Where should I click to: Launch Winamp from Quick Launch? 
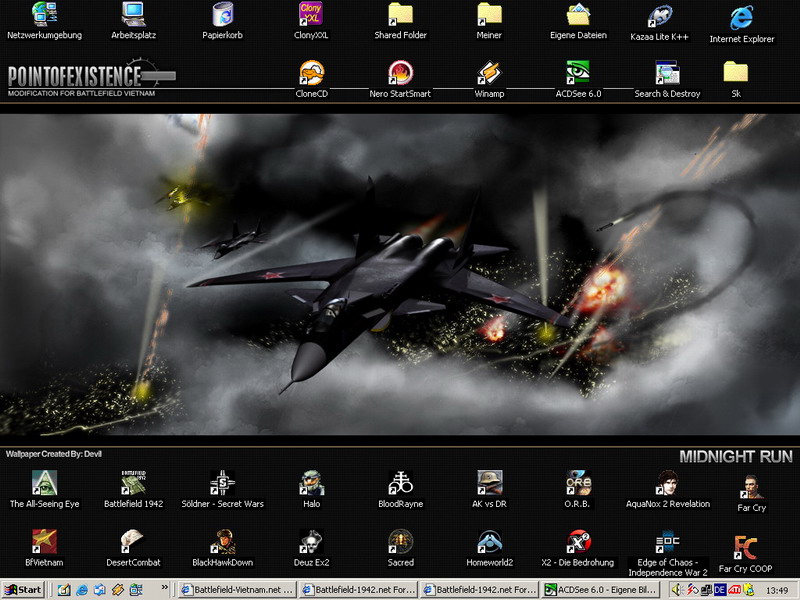[118, 590]
